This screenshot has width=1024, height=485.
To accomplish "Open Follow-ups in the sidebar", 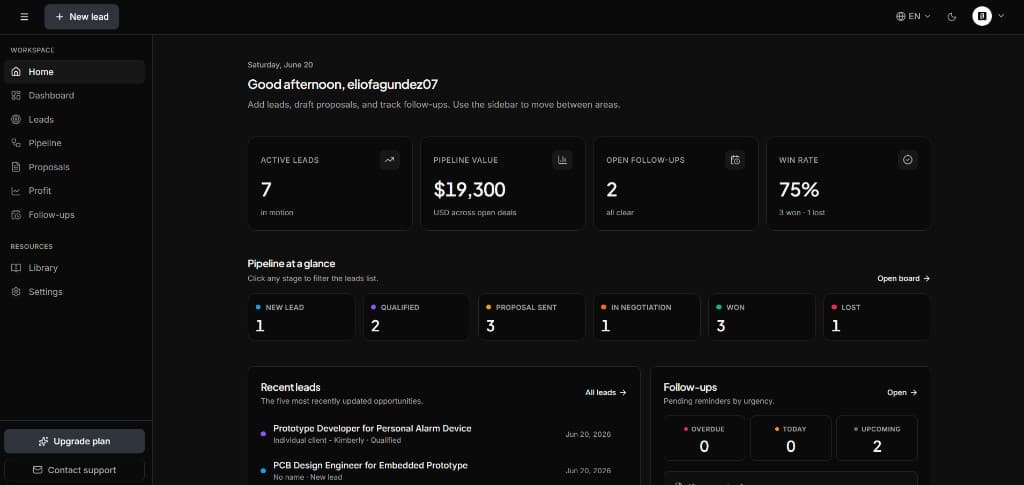I will click(74, 215).
